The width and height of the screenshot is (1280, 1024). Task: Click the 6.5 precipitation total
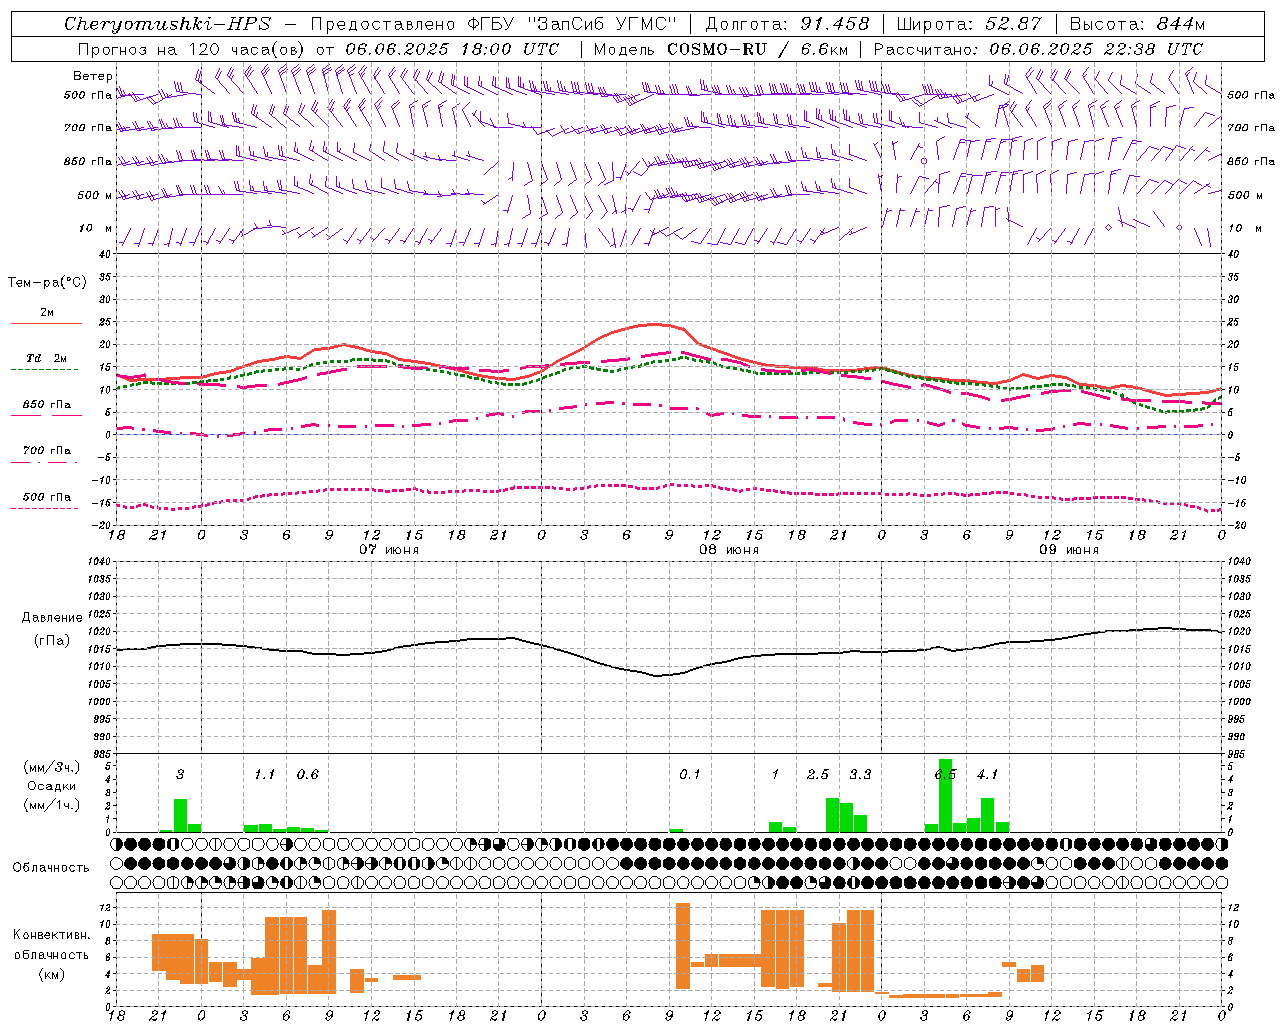pos(945,774)
